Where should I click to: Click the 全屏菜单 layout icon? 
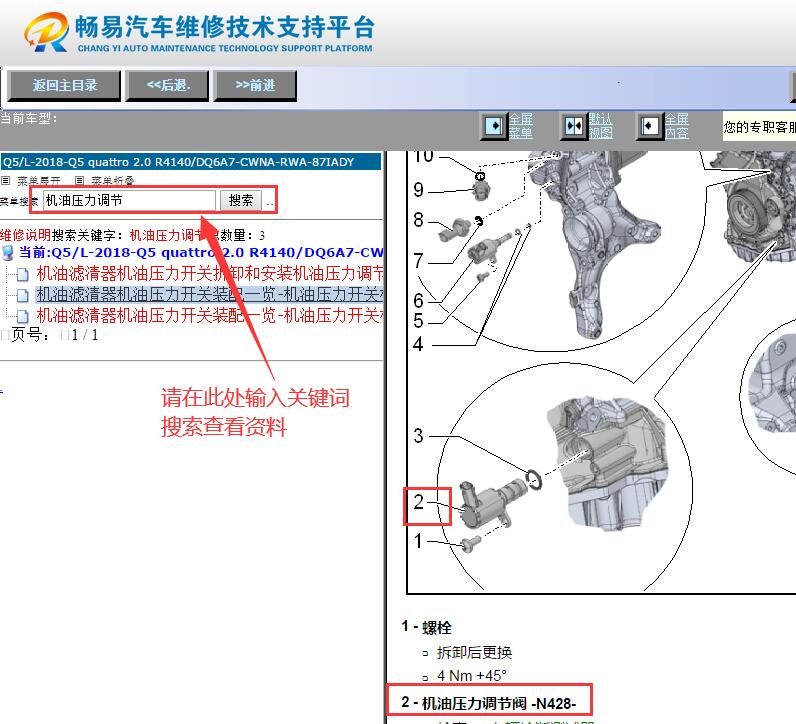(493, 126)
